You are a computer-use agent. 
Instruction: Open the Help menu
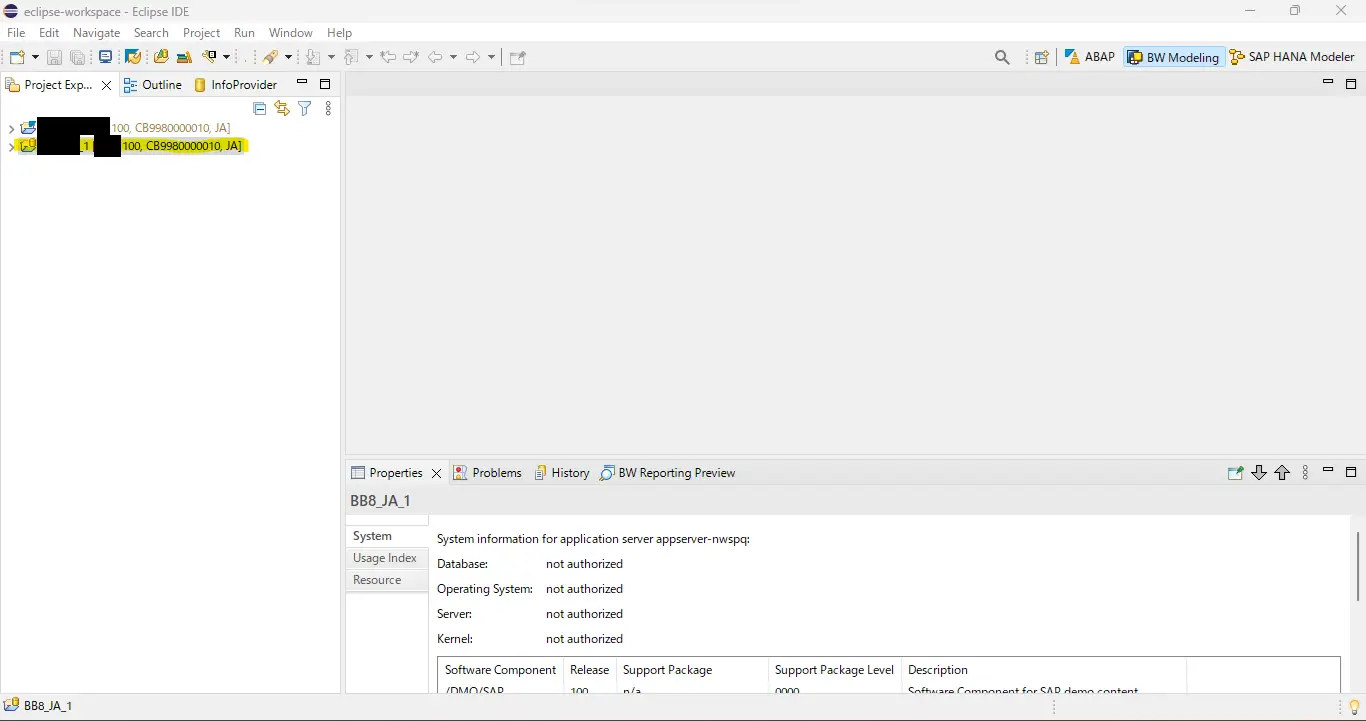point(340,33)
